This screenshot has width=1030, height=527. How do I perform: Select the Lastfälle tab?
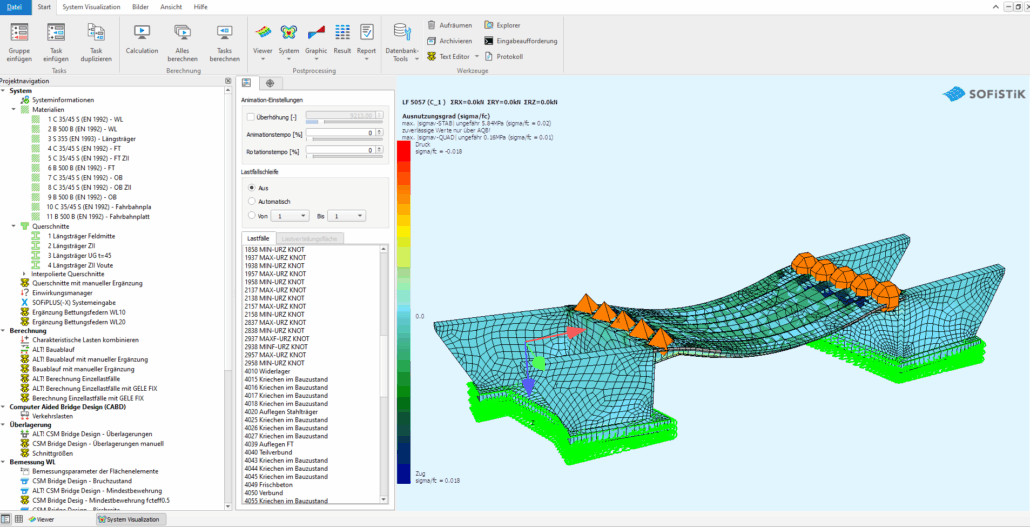(x=258, y=239)
